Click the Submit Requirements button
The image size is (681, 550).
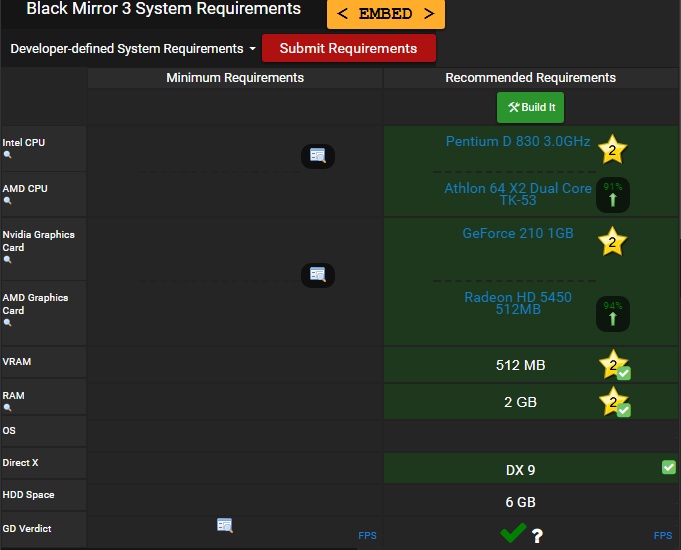tap(349, 48)
